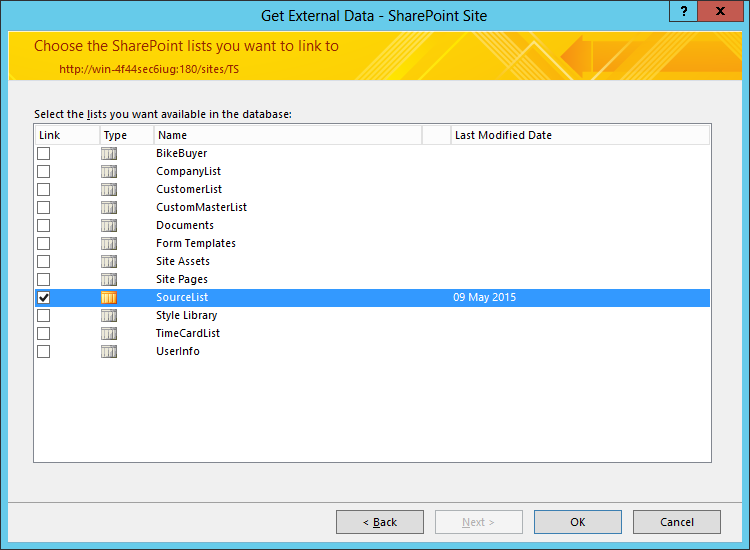Check the Documents link checkbox
The image size is (750, 550).
coord(44,226)
